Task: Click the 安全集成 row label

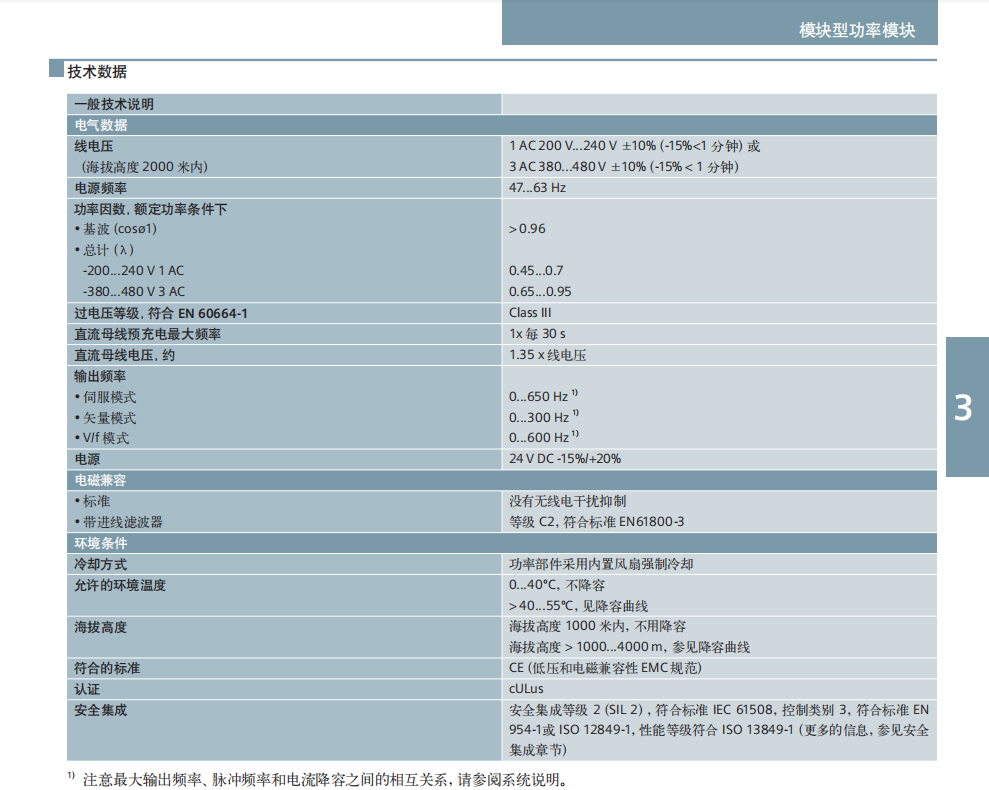Action: (101, 710)
